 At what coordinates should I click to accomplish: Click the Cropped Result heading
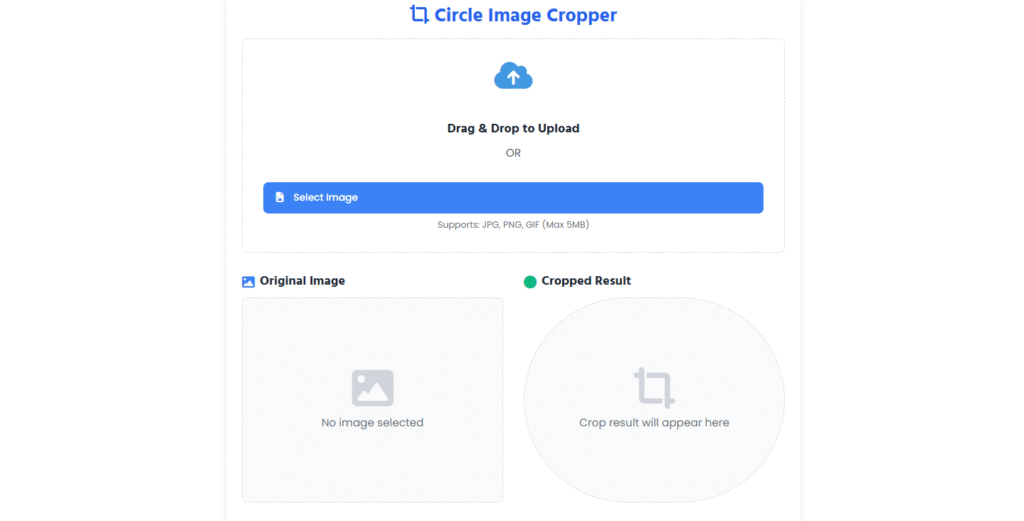pyautogui.click(x=586, y=281)
